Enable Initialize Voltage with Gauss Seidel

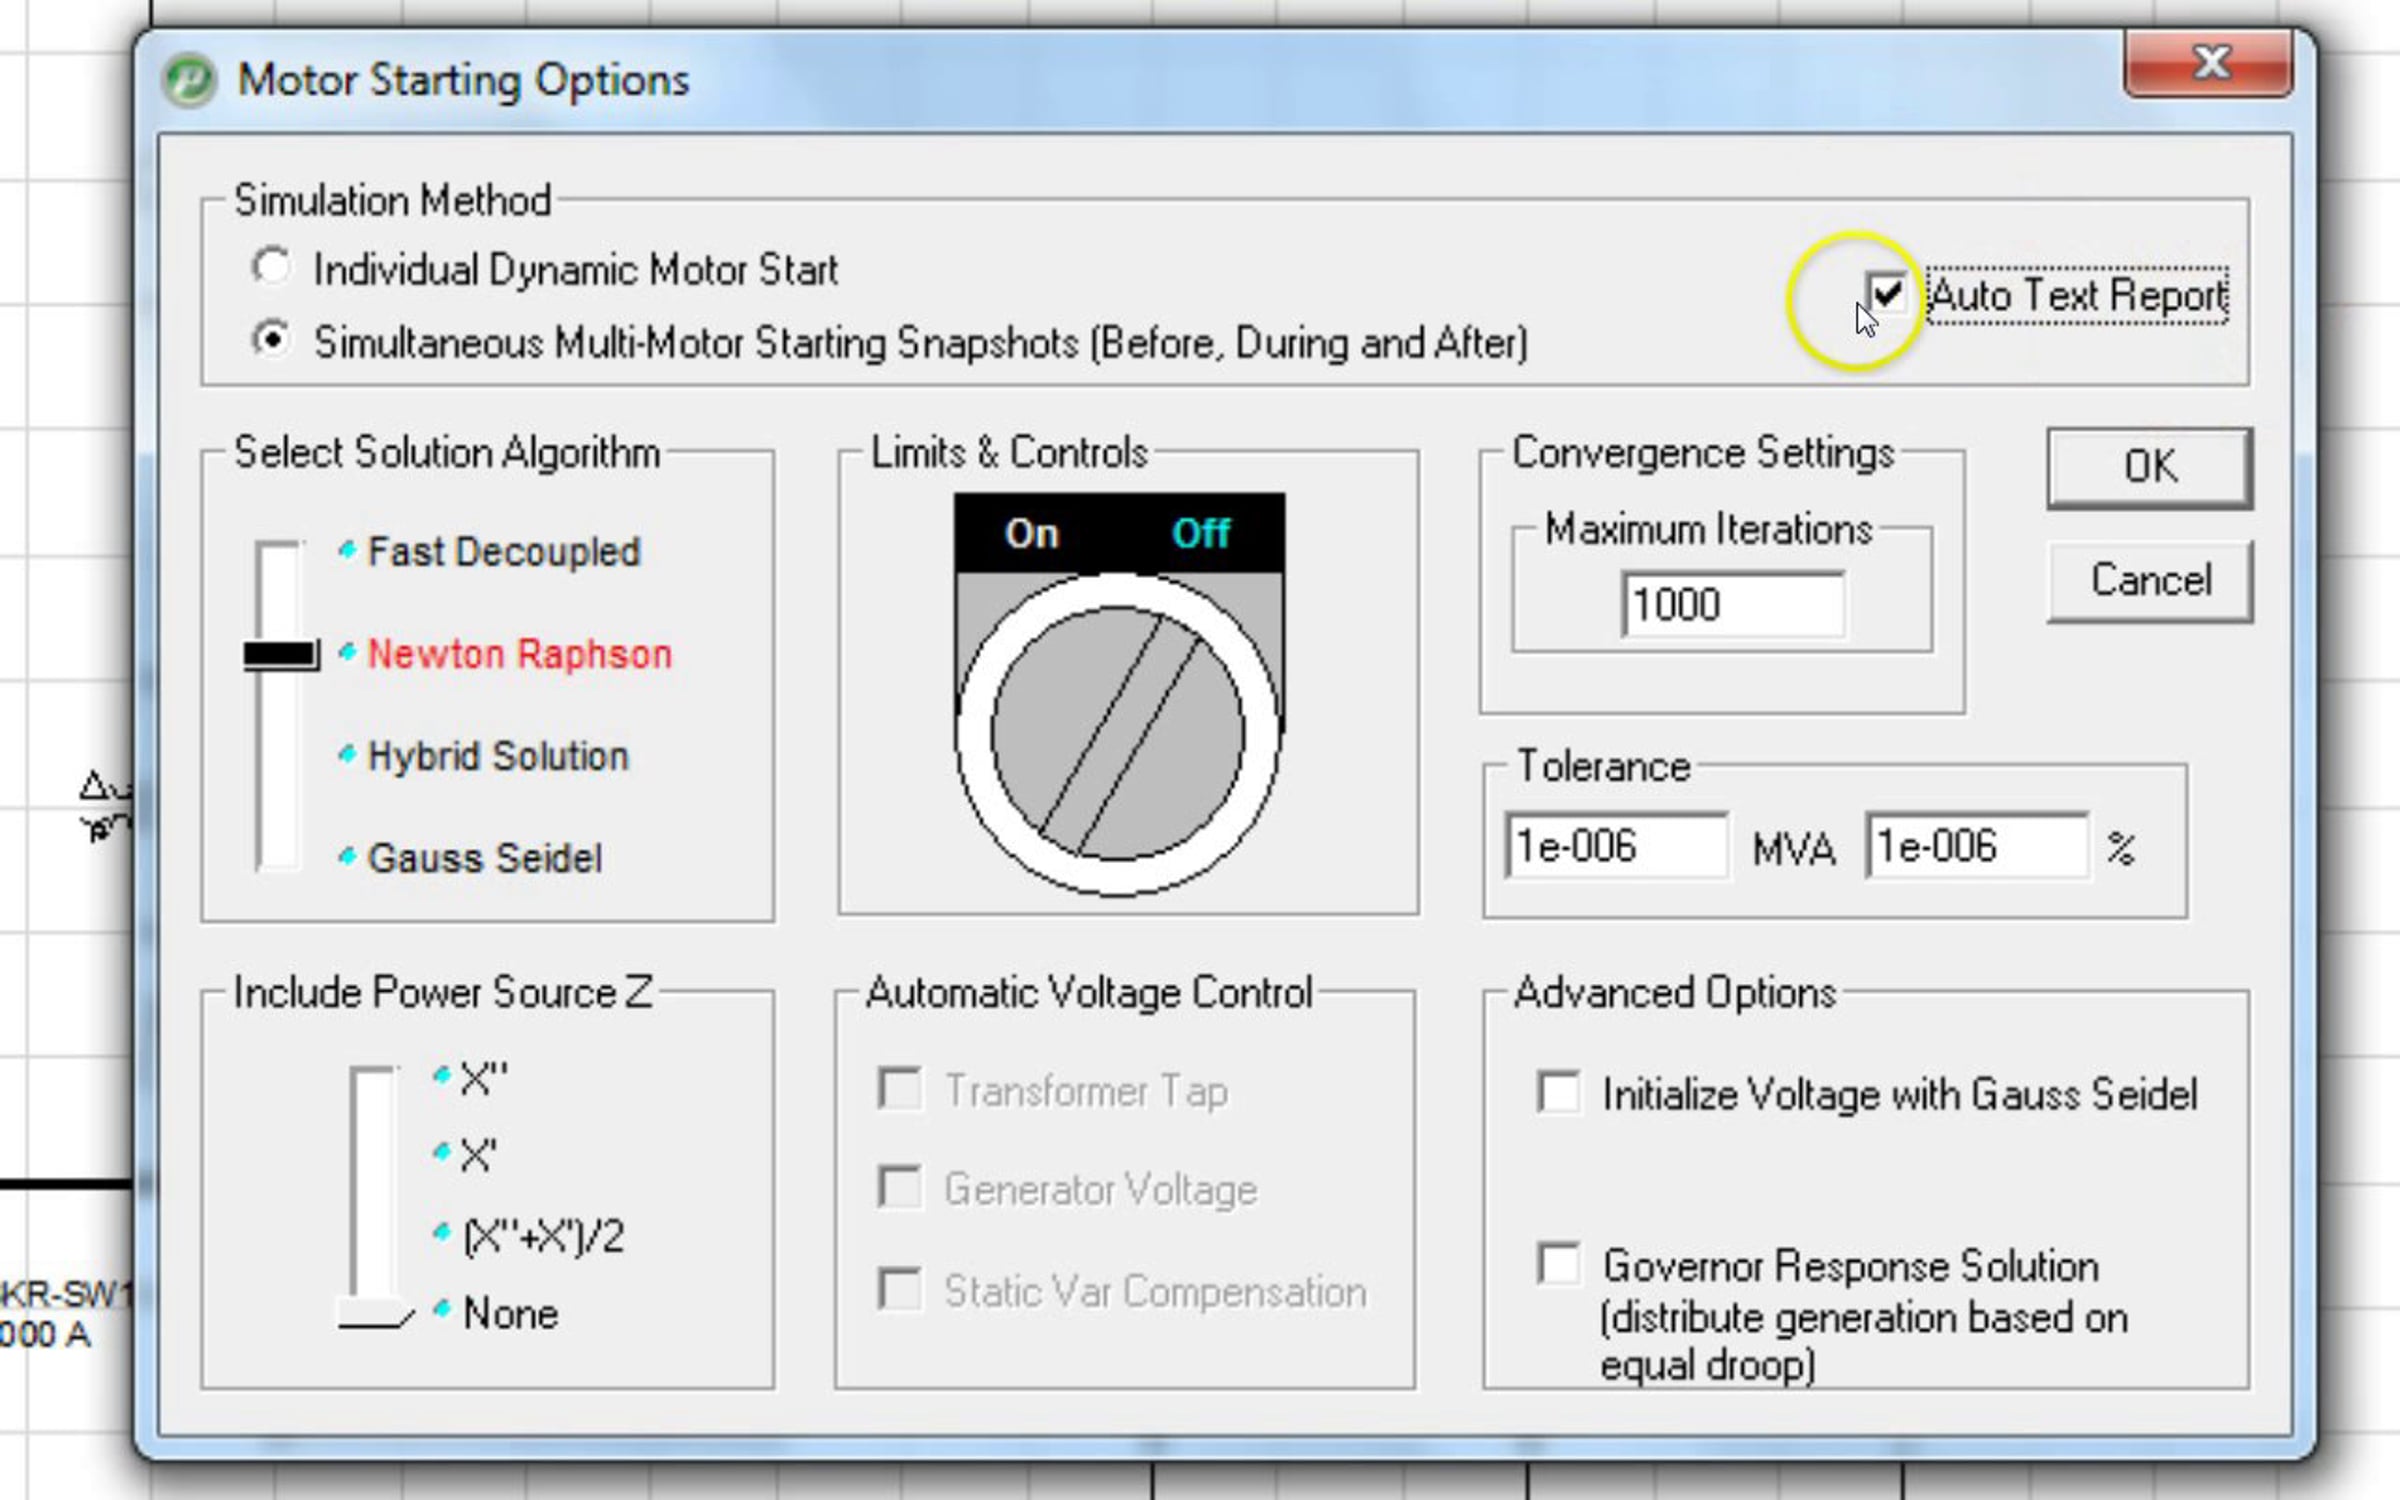tap(1559, 1092)
